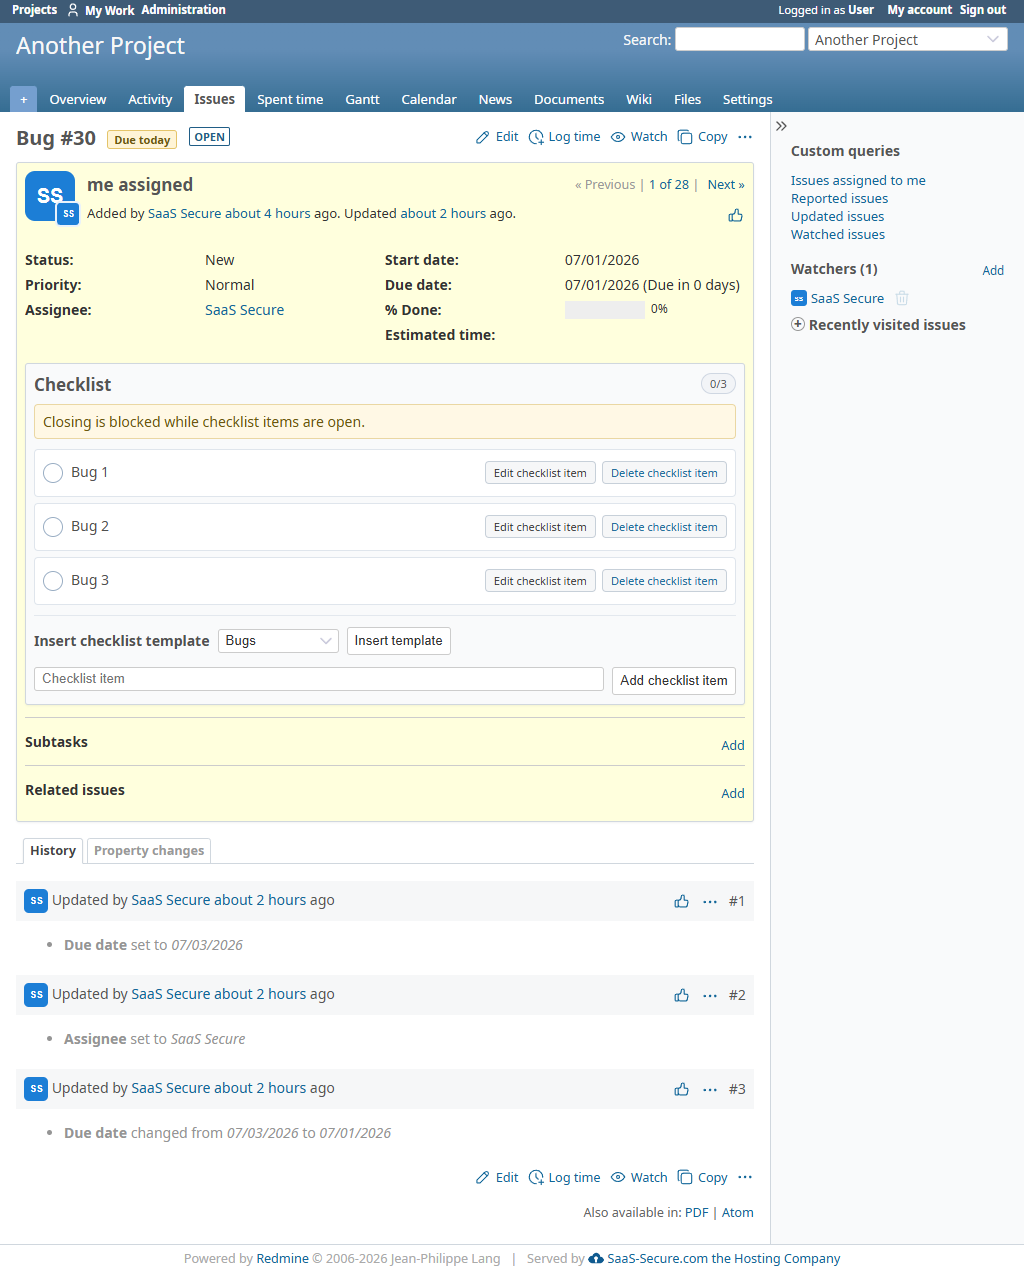Click the 1 of 28 position link
Viewport: 1024px width, 1272px height.
(669, 185)
